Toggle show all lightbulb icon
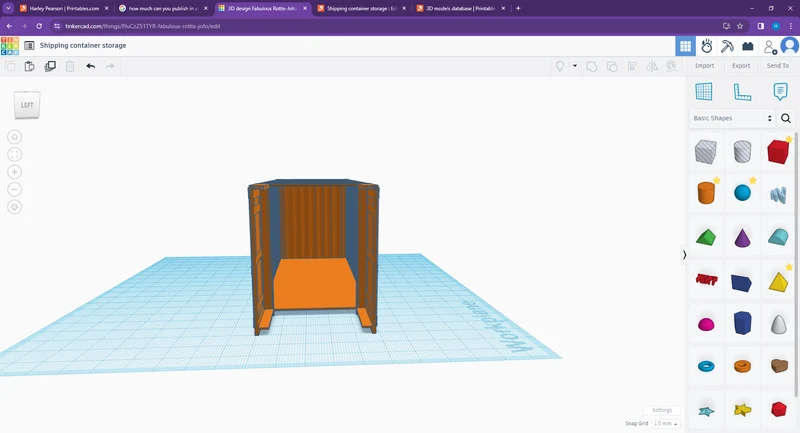Viewport: 800px width, 433px height. pyautogui.click(x=560, y=66)
